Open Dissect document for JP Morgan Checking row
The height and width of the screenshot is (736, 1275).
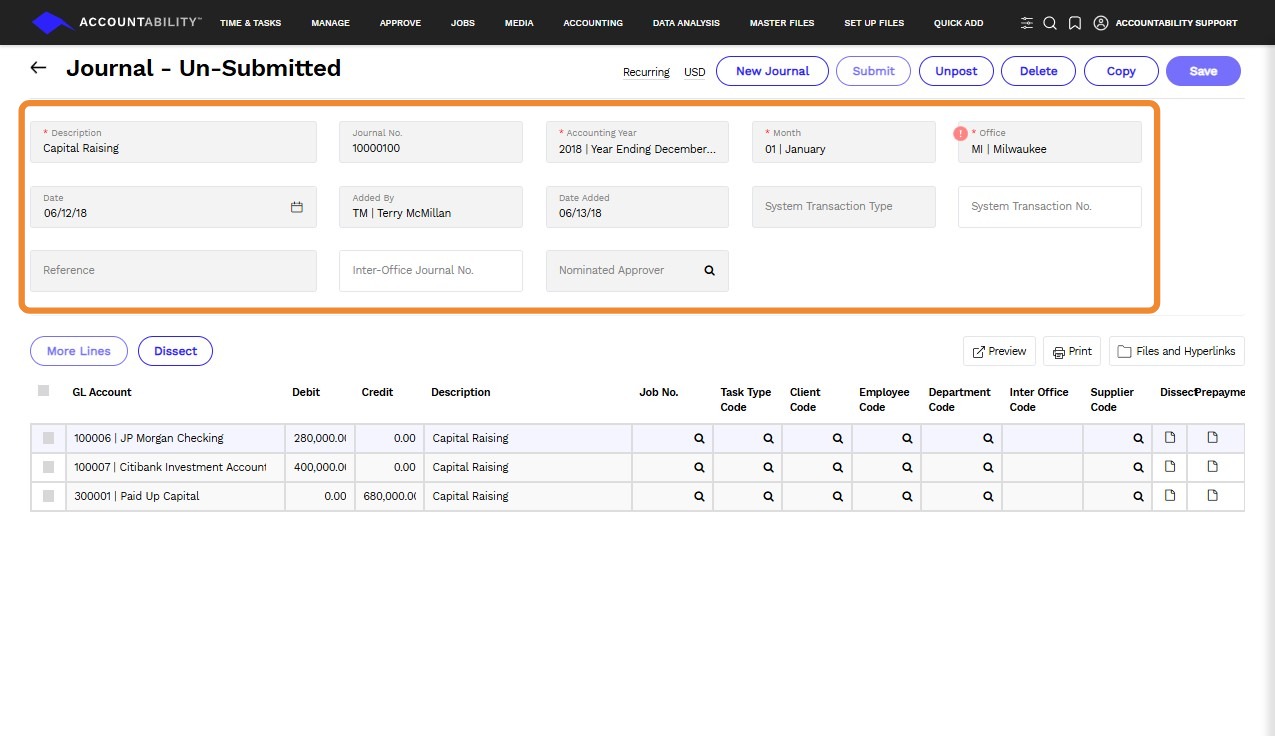pos(1170,437)
